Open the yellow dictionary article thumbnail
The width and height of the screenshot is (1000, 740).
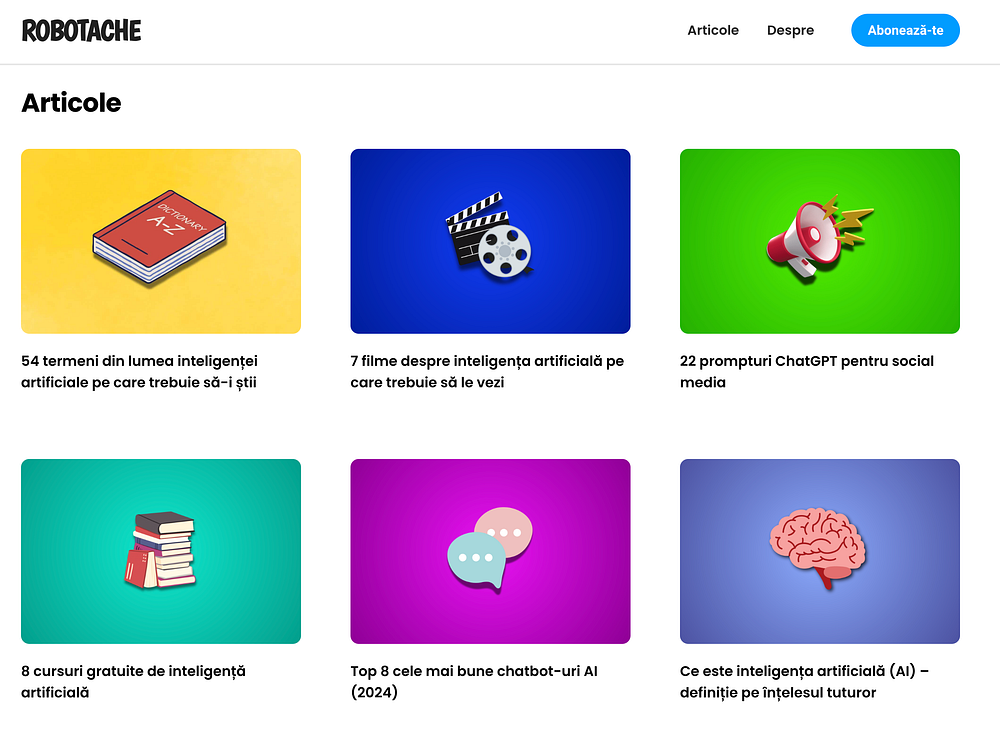(161, 241)
